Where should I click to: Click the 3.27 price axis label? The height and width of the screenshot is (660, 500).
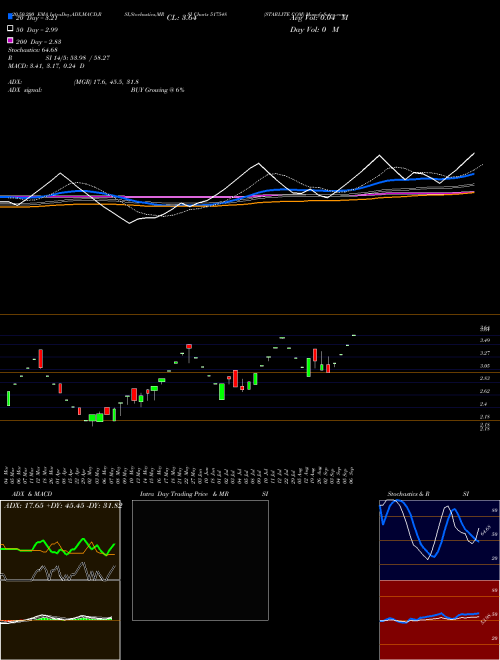pos(485,353)
